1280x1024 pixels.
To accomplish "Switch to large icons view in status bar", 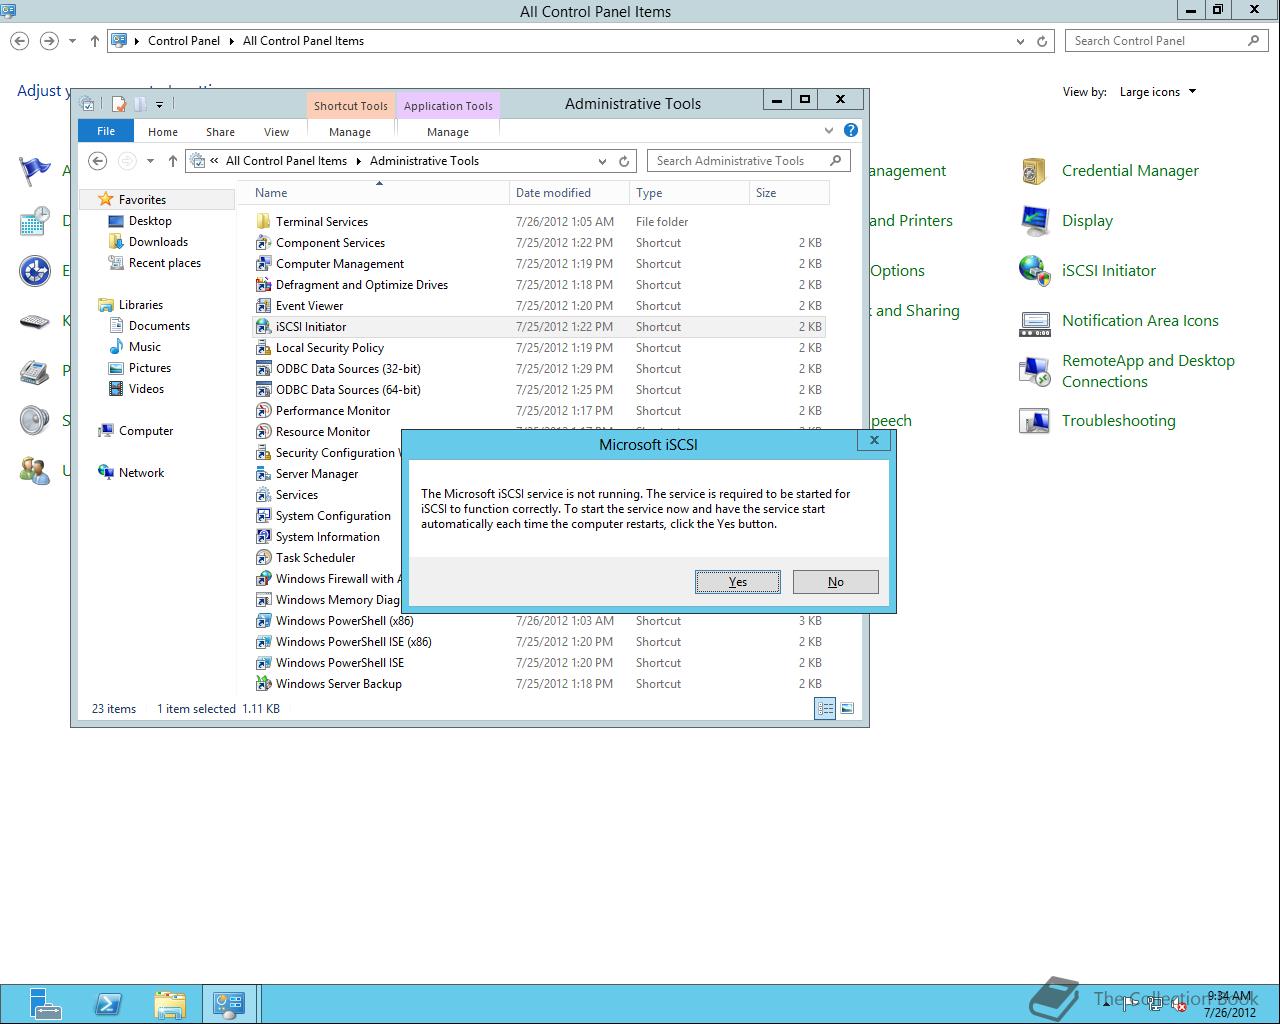I will click(x=847, y=709).
